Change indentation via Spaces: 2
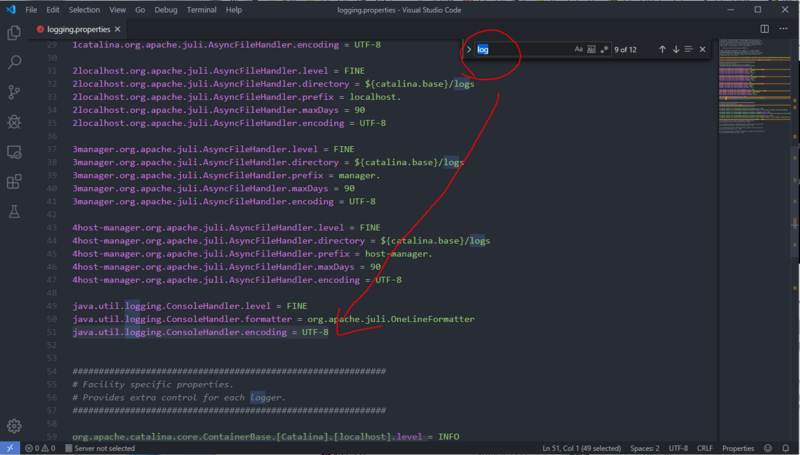Image resolution: width=800 pixels, height=455 pixels. pos(644,448)
